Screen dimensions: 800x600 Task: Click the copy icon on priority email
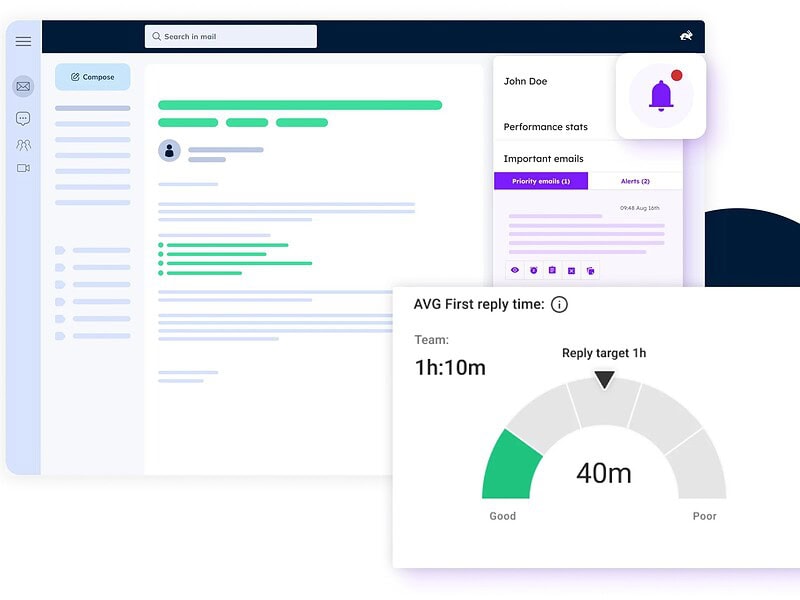(x=590, y=270)
